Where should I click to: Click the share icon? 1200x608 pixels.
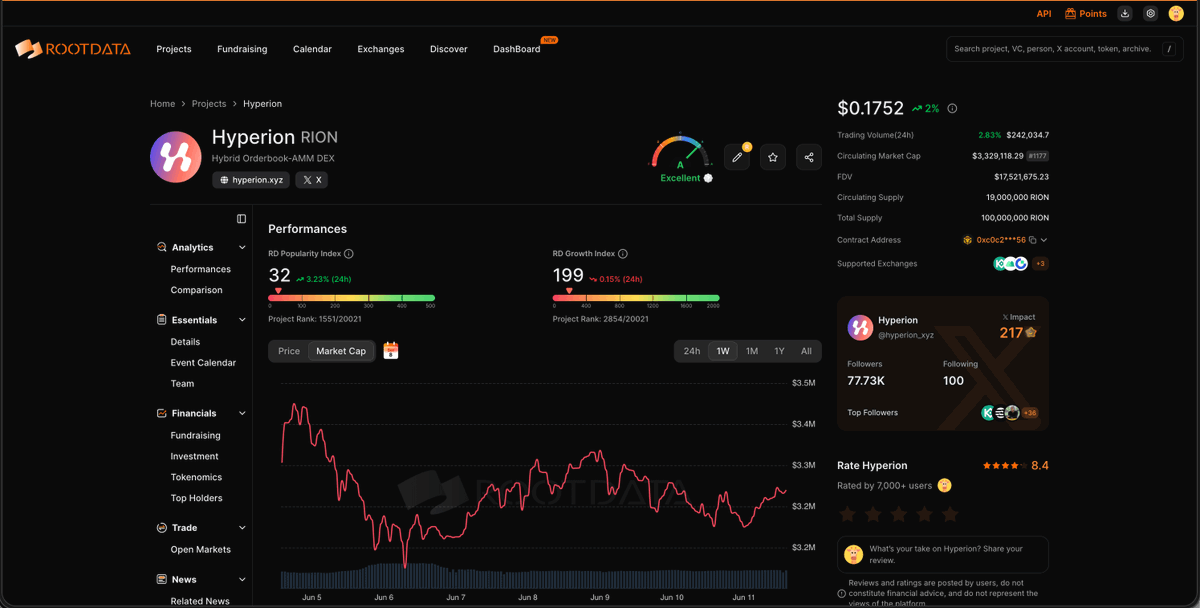[x=809, y=157]
